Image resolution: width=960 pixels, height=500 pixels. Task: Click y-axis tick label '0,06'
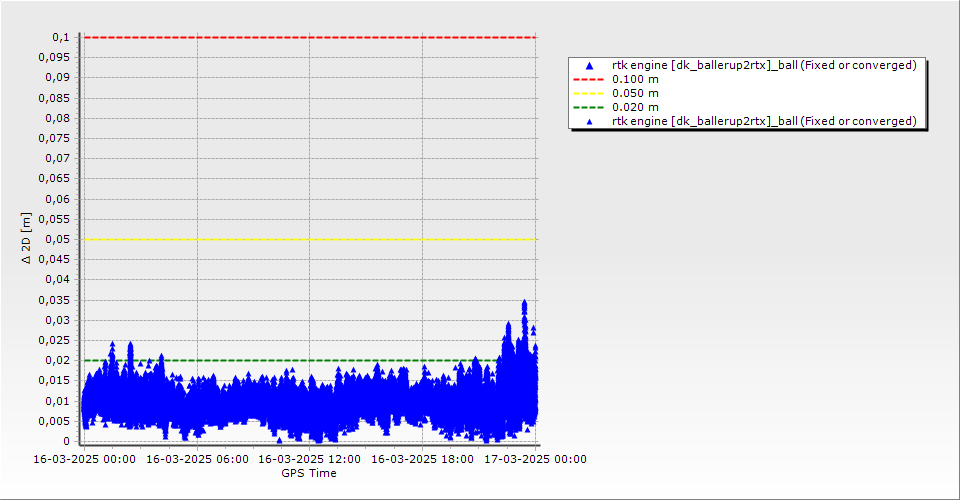pos(58,199)
